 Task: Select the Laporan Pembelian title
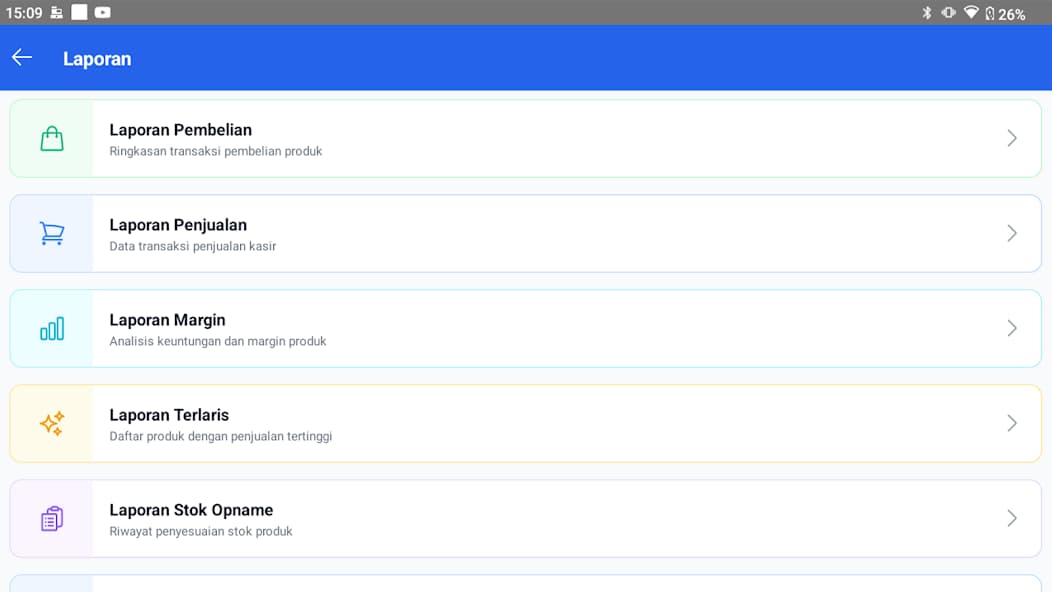(180, 130)
